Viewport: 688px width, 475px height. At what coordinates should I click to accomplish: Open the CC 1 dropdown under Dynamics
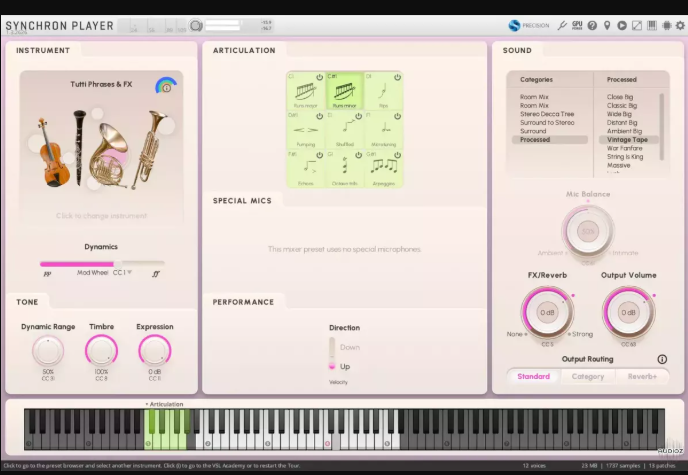click(122, 272)
